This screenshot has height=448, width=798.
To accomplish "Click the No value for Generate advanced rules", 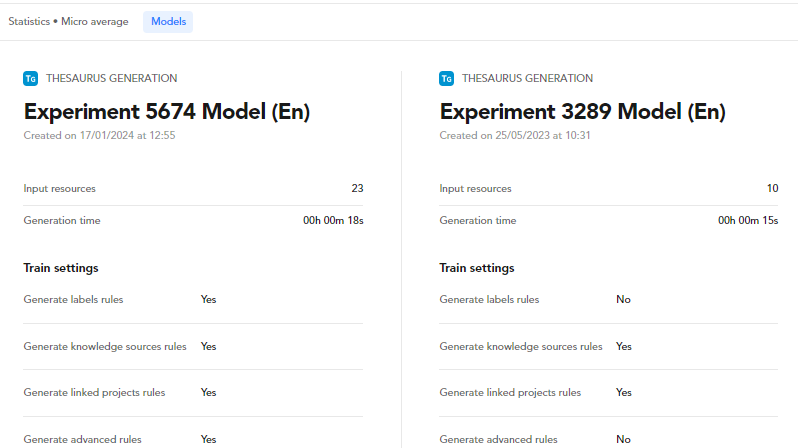I will click(623, 439).
